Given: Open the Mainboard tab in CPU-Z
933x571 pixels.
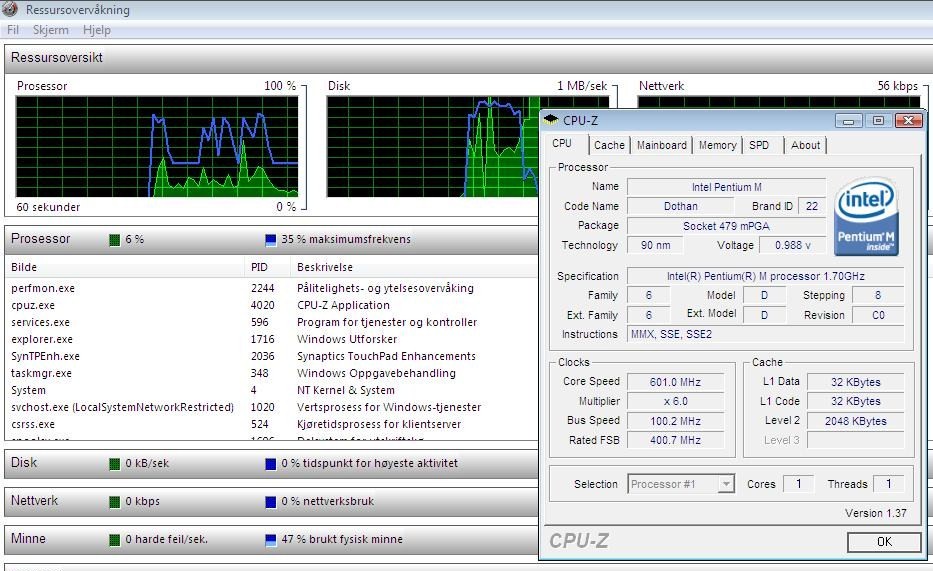Looking at the screenshot, I should point(662,145).
